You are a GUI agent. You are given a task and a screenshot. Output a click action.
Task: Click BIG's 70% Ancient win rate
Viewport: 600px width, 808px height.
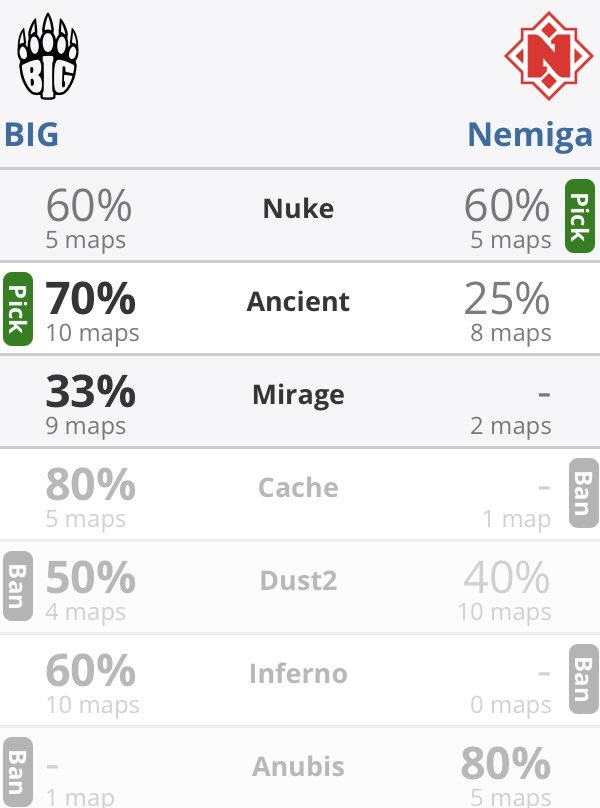tap(91, 298)
